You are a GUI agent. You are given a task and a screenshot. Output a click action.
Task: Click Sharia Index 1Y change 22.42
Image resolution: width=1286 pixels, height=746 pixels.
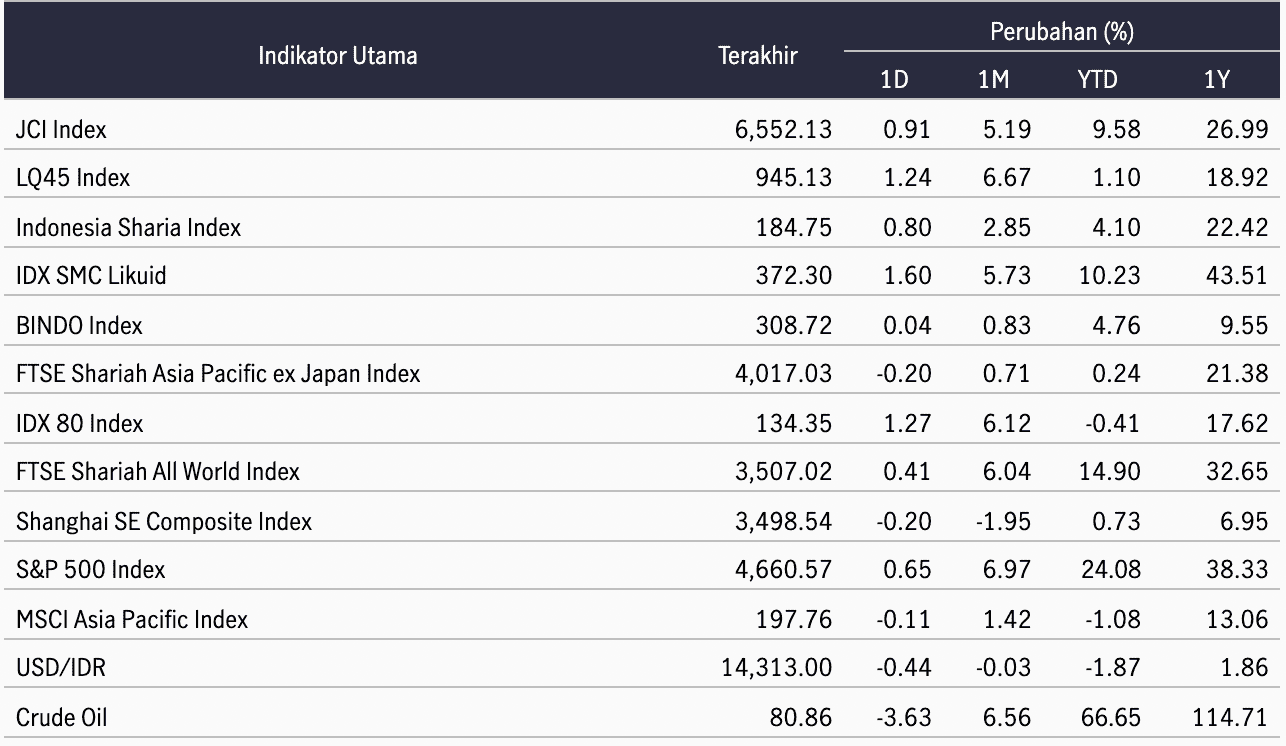coord(1237,227)
